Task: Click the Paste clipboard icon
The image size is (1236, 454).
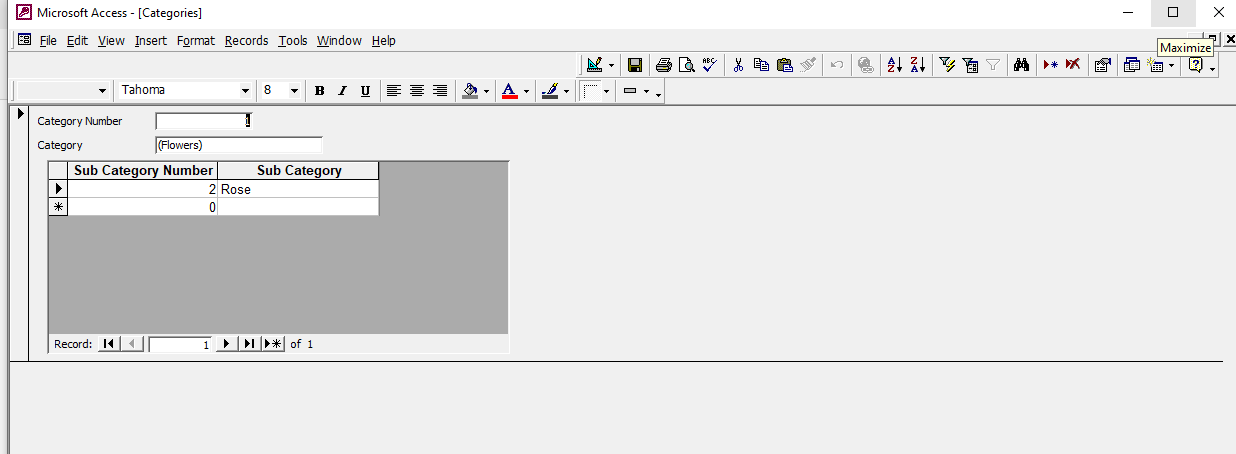Action: point(784,65)
